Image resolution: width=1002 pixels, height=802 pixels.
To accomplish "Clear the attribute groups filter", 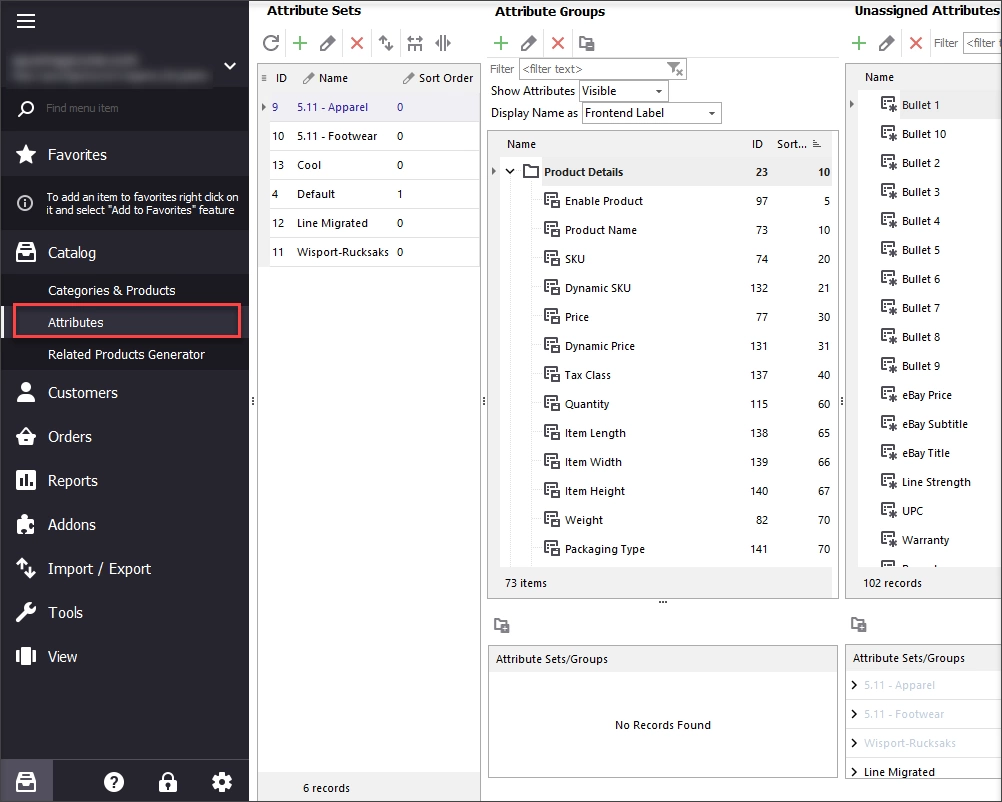I will tap(675, 68).
